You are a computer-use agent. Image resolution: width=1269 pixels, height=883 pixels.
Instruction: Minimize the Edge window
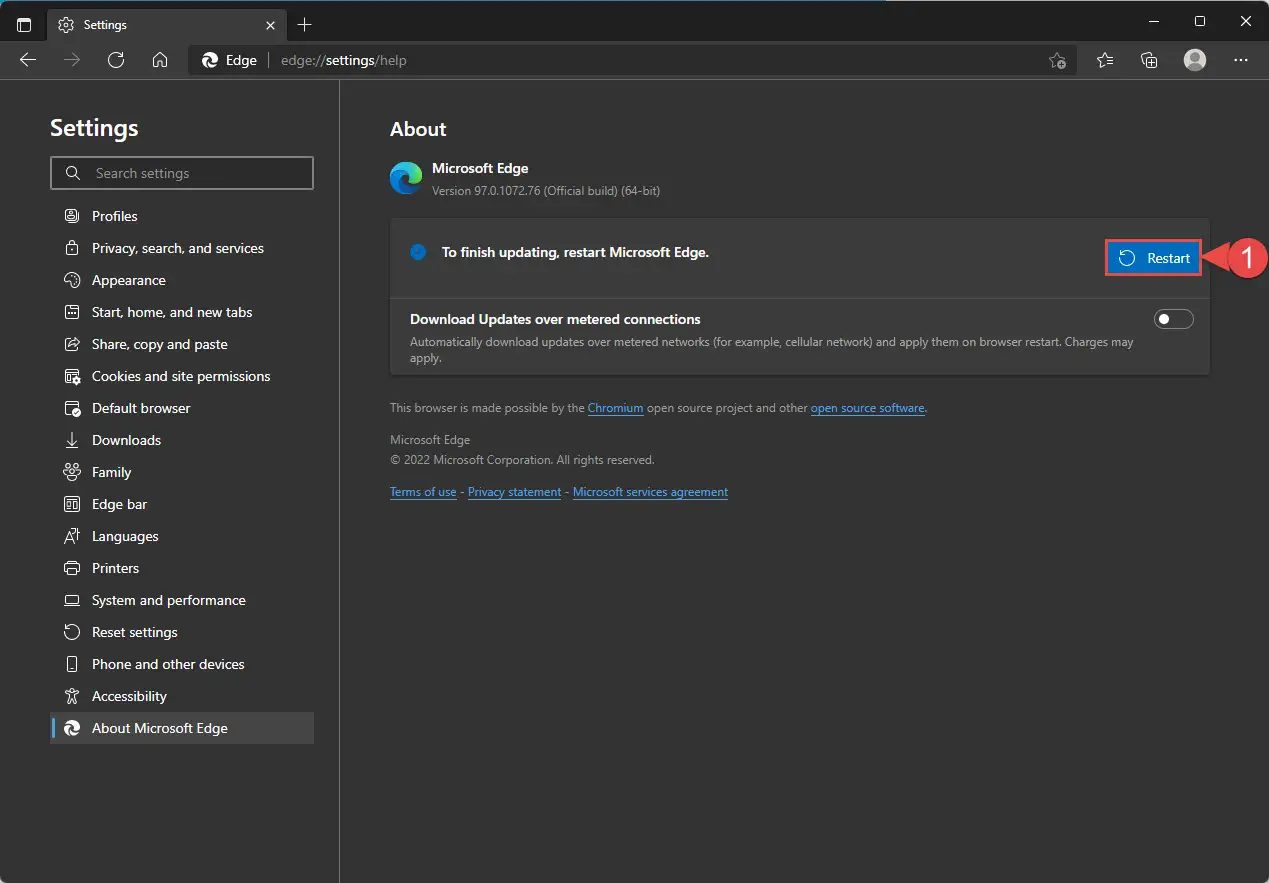(1153, 22)
